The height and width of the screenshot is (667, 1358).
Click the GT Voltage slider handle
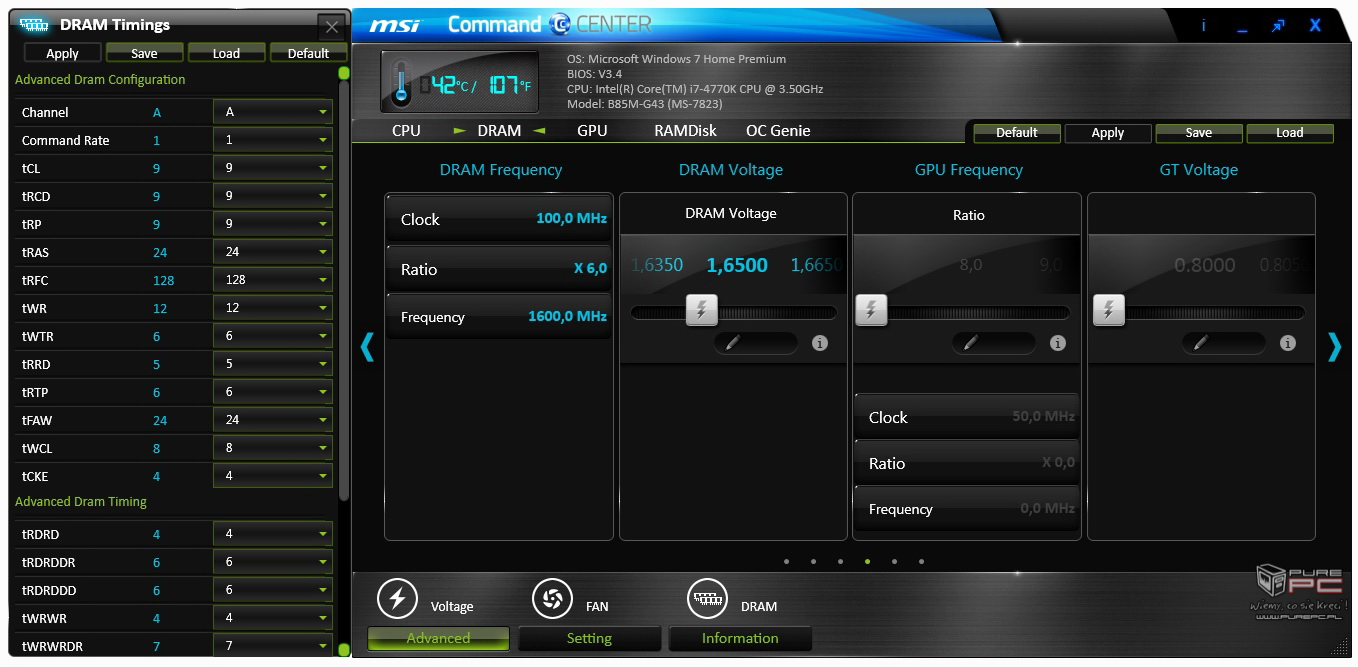tap(1108, 310)
